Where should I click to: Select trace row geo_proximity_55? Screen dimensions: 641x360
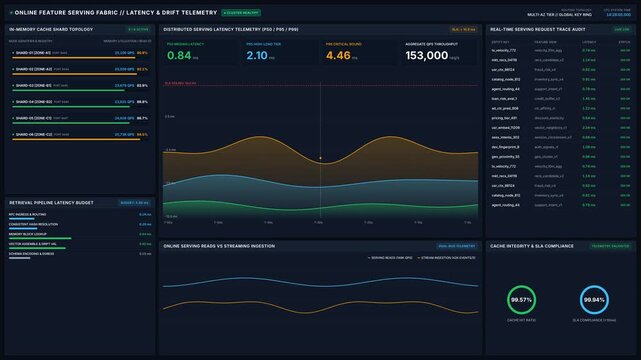click(560, 157)
